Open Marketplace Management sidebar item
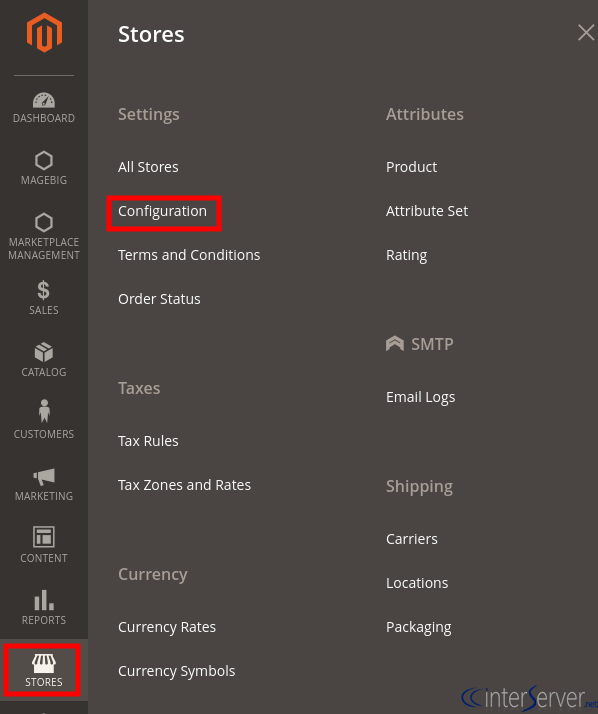Image resolution: width=598 pixels, height=714 pixels. tap(44, 236)
